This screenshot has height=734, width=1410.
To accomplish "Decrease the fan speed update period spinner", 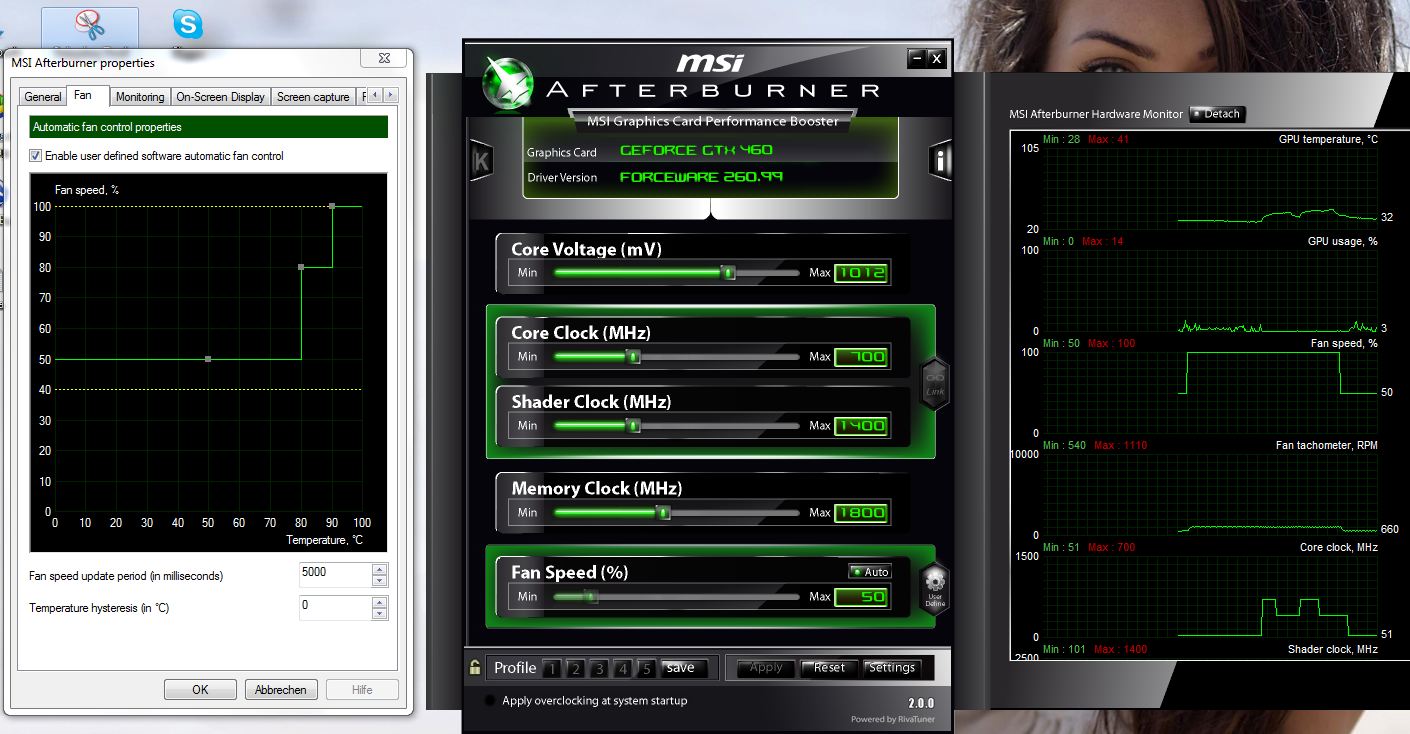I will point(379,581).
